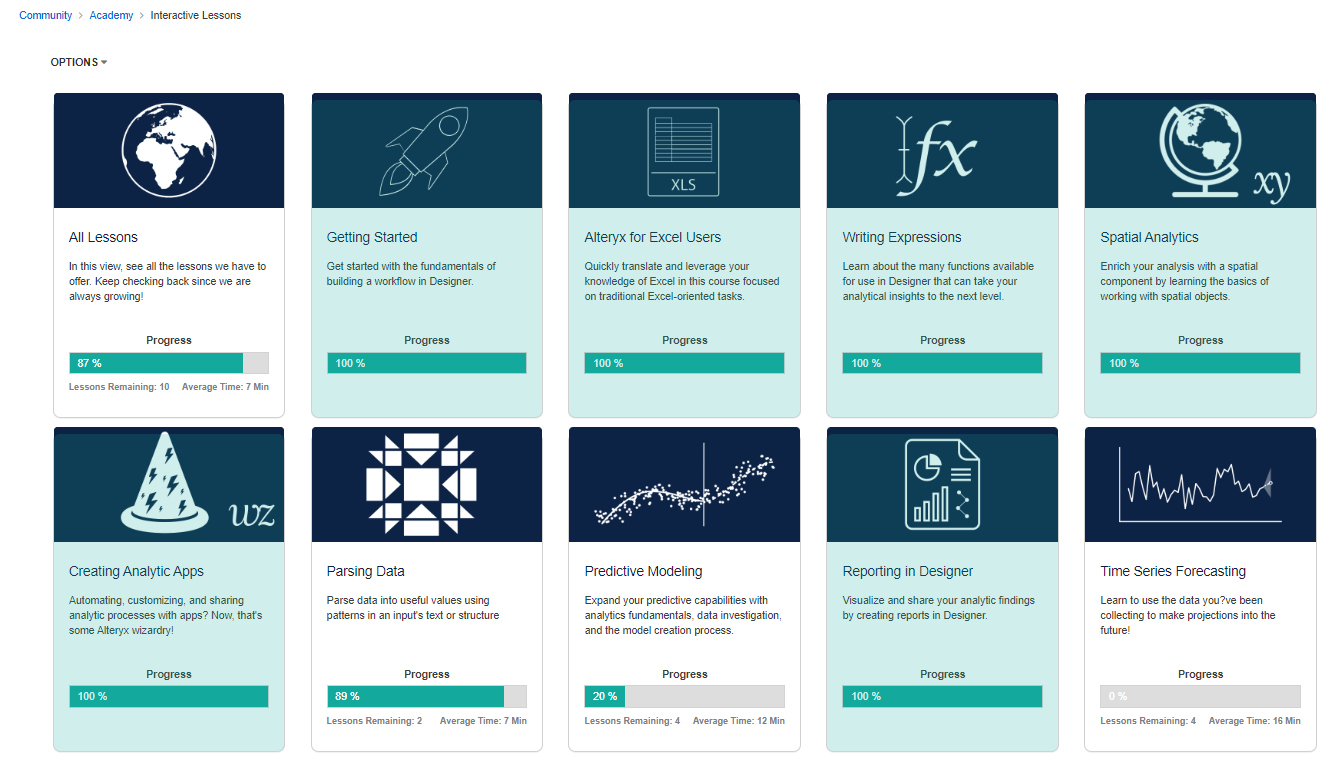Click the XLS spreadsheet icon
Screen dimensions: 1333x765
pos(684,150)
